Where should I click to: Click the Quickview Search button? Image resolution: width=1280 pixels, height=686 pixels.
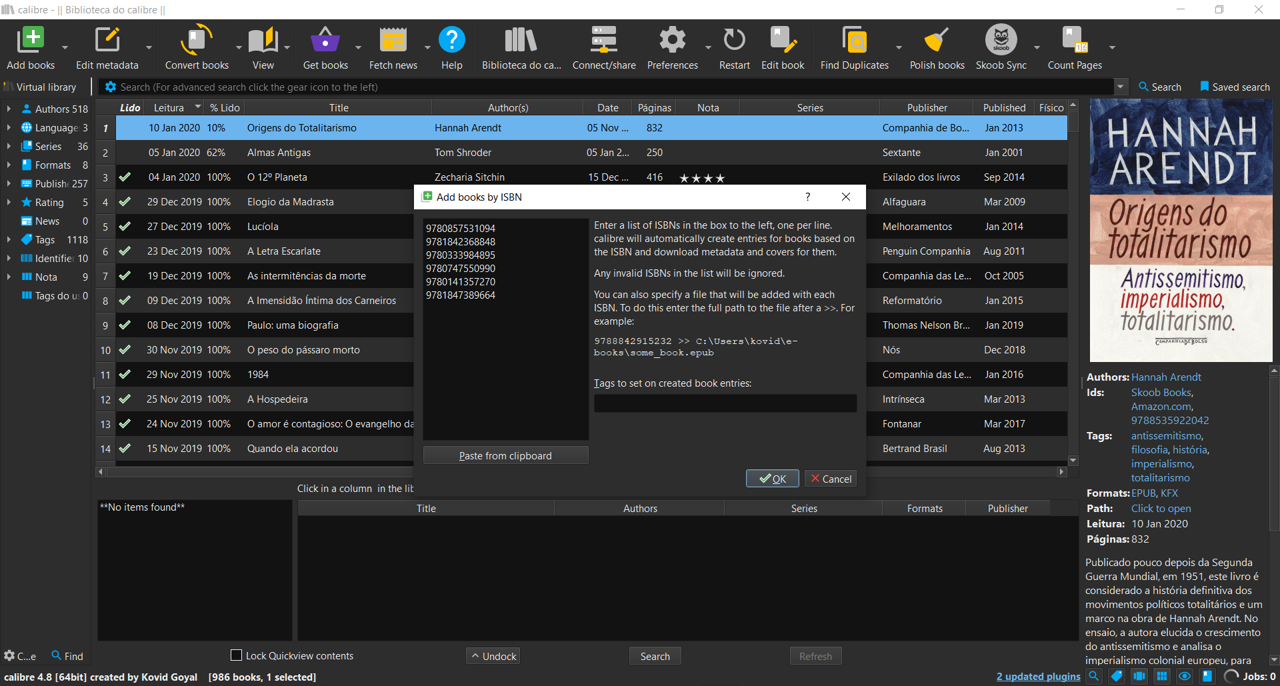[655, 656]
